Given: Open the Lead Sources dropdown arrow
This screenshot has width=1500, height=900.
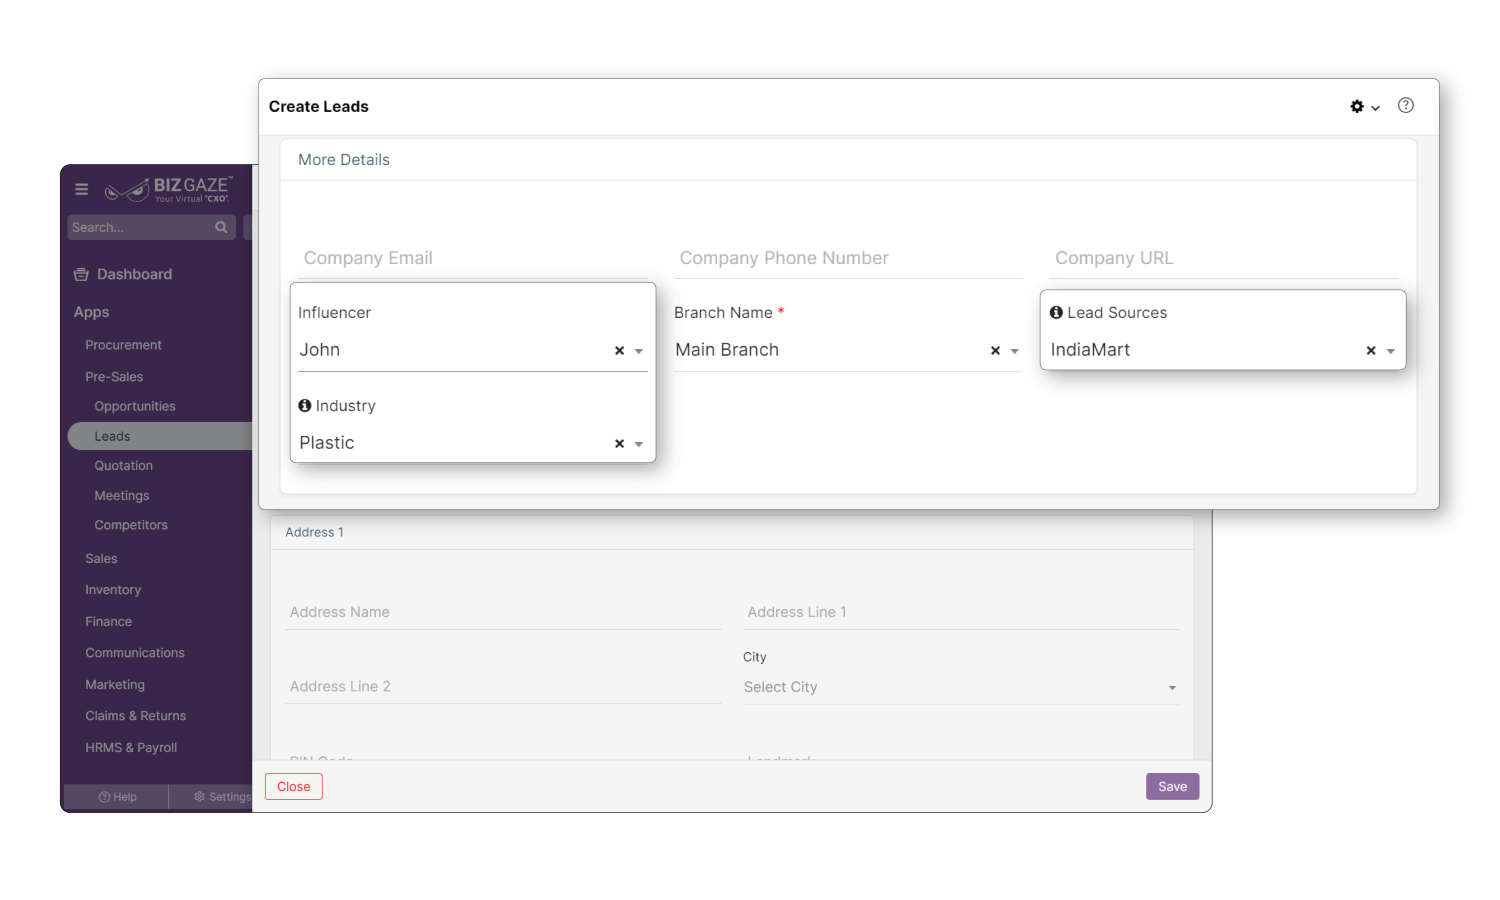Looking at the screenshot, I should point(1391,351).
